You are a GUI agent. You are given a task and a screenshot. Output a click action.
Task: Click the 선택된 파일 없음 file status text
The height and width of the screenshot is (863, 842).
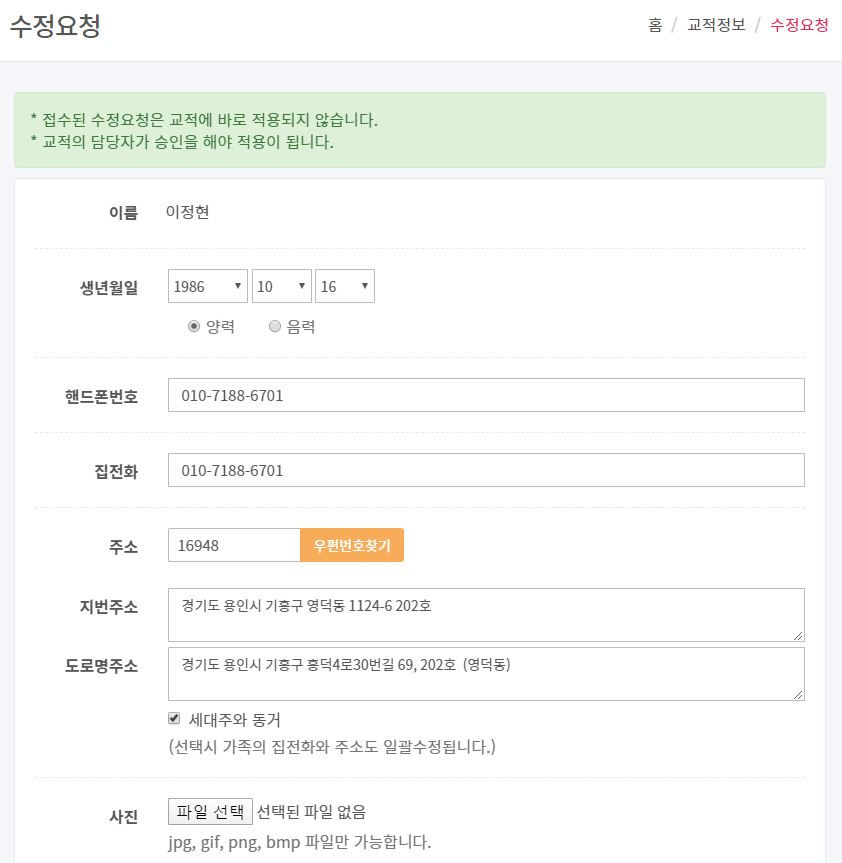311,812
